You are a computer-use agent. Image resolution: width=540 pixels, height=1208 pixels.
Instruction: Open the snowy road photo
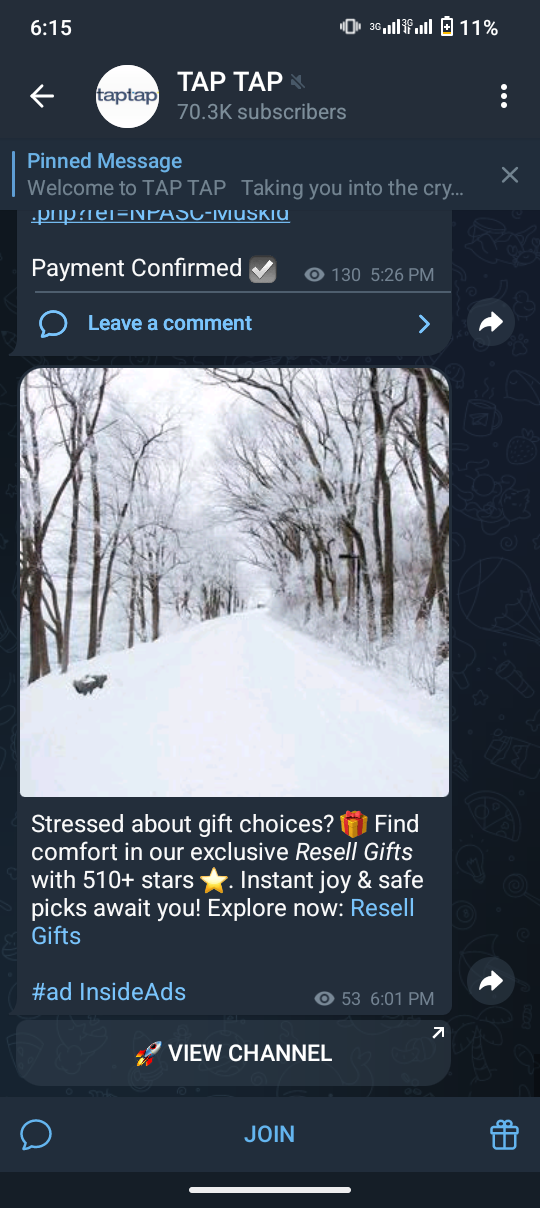pyautogui.click(x=234, y=582)
